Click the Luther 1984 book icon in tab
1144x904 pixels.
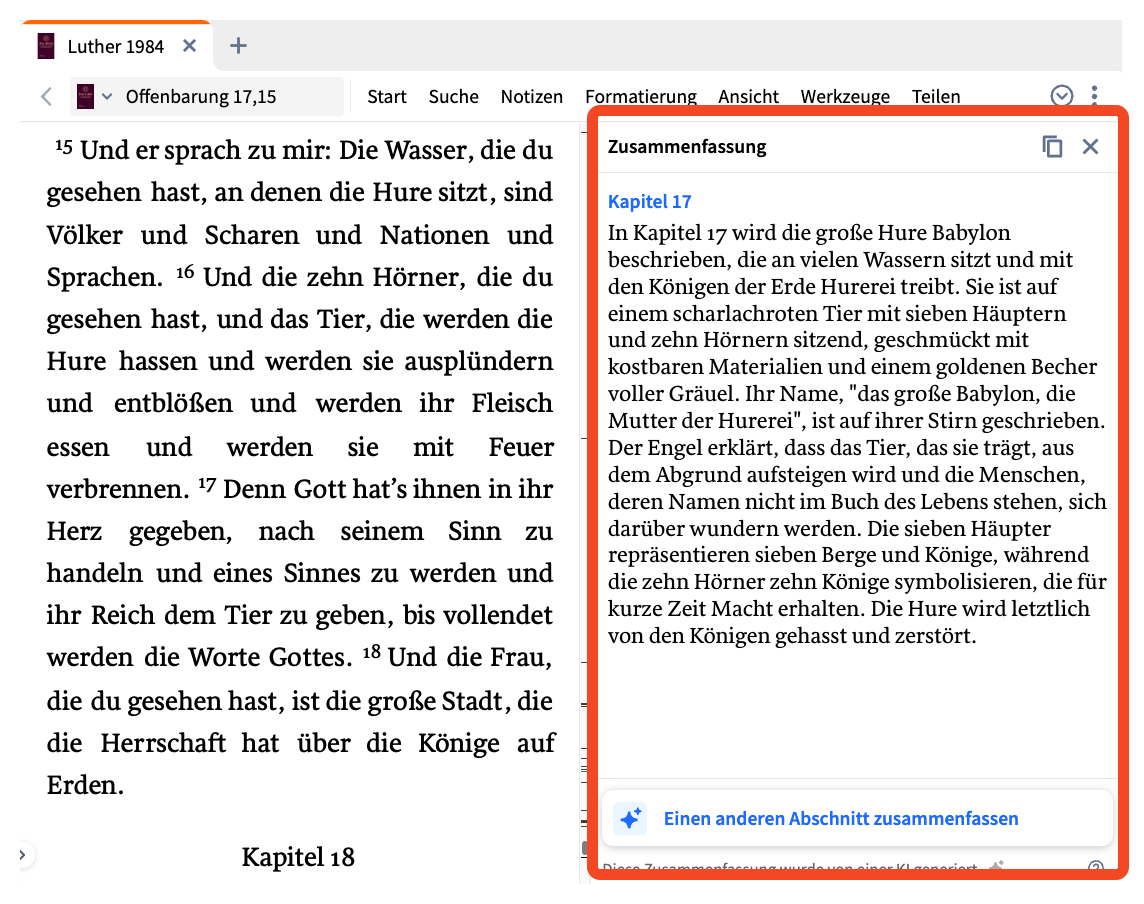pyautogui.click(x=46, y=46)
